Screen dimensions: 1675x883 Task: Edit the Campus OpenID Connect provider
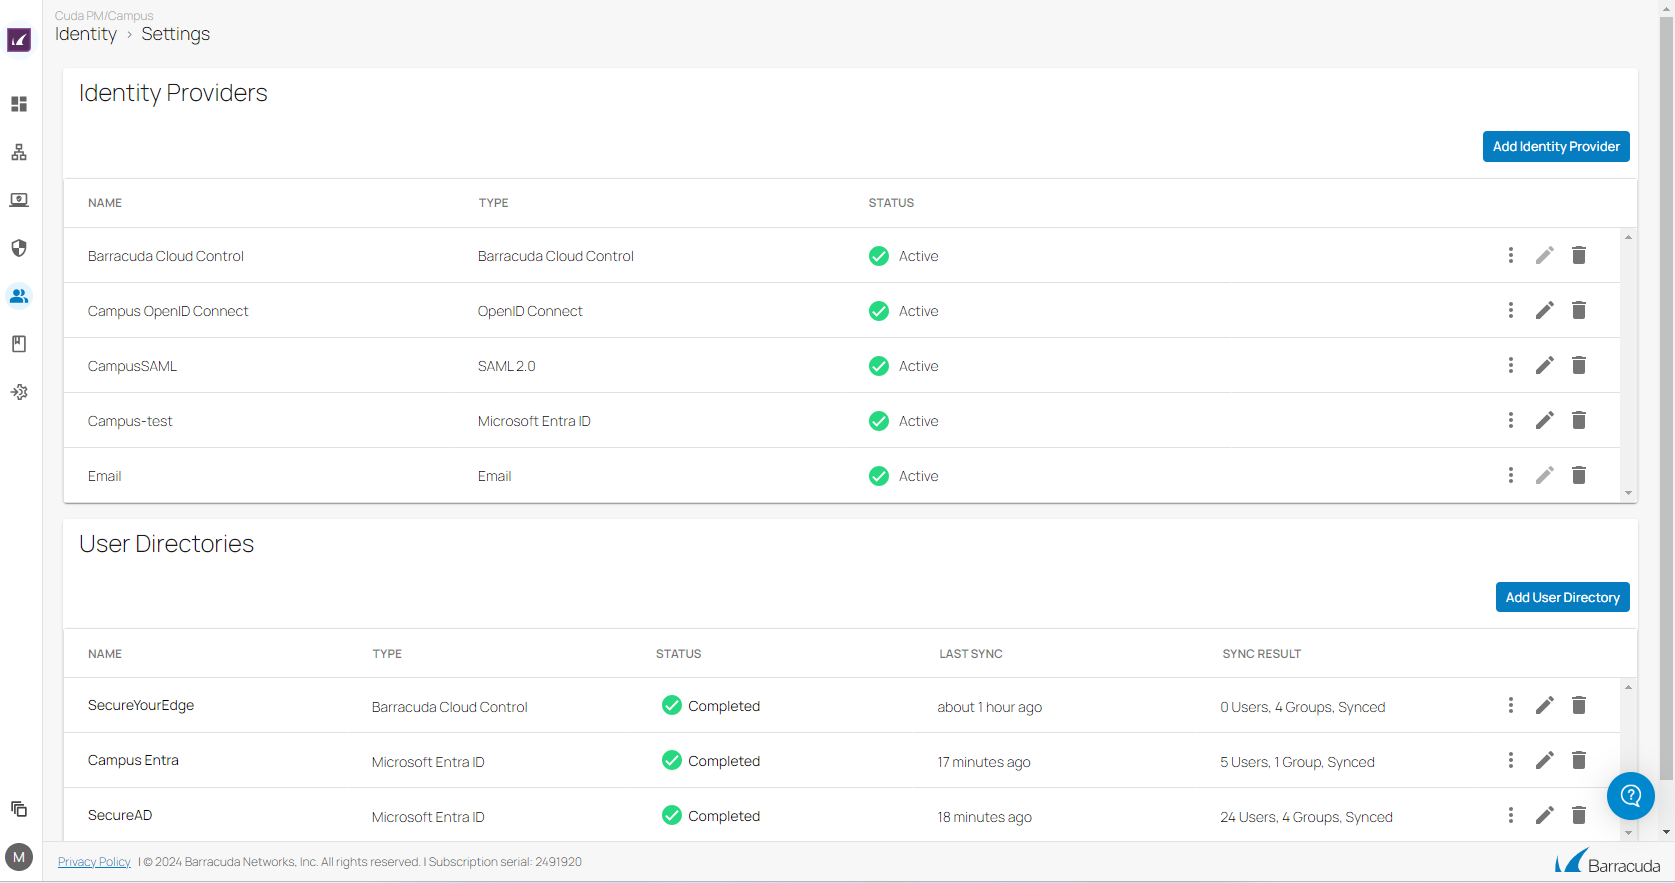click(x=1545, y=310)
